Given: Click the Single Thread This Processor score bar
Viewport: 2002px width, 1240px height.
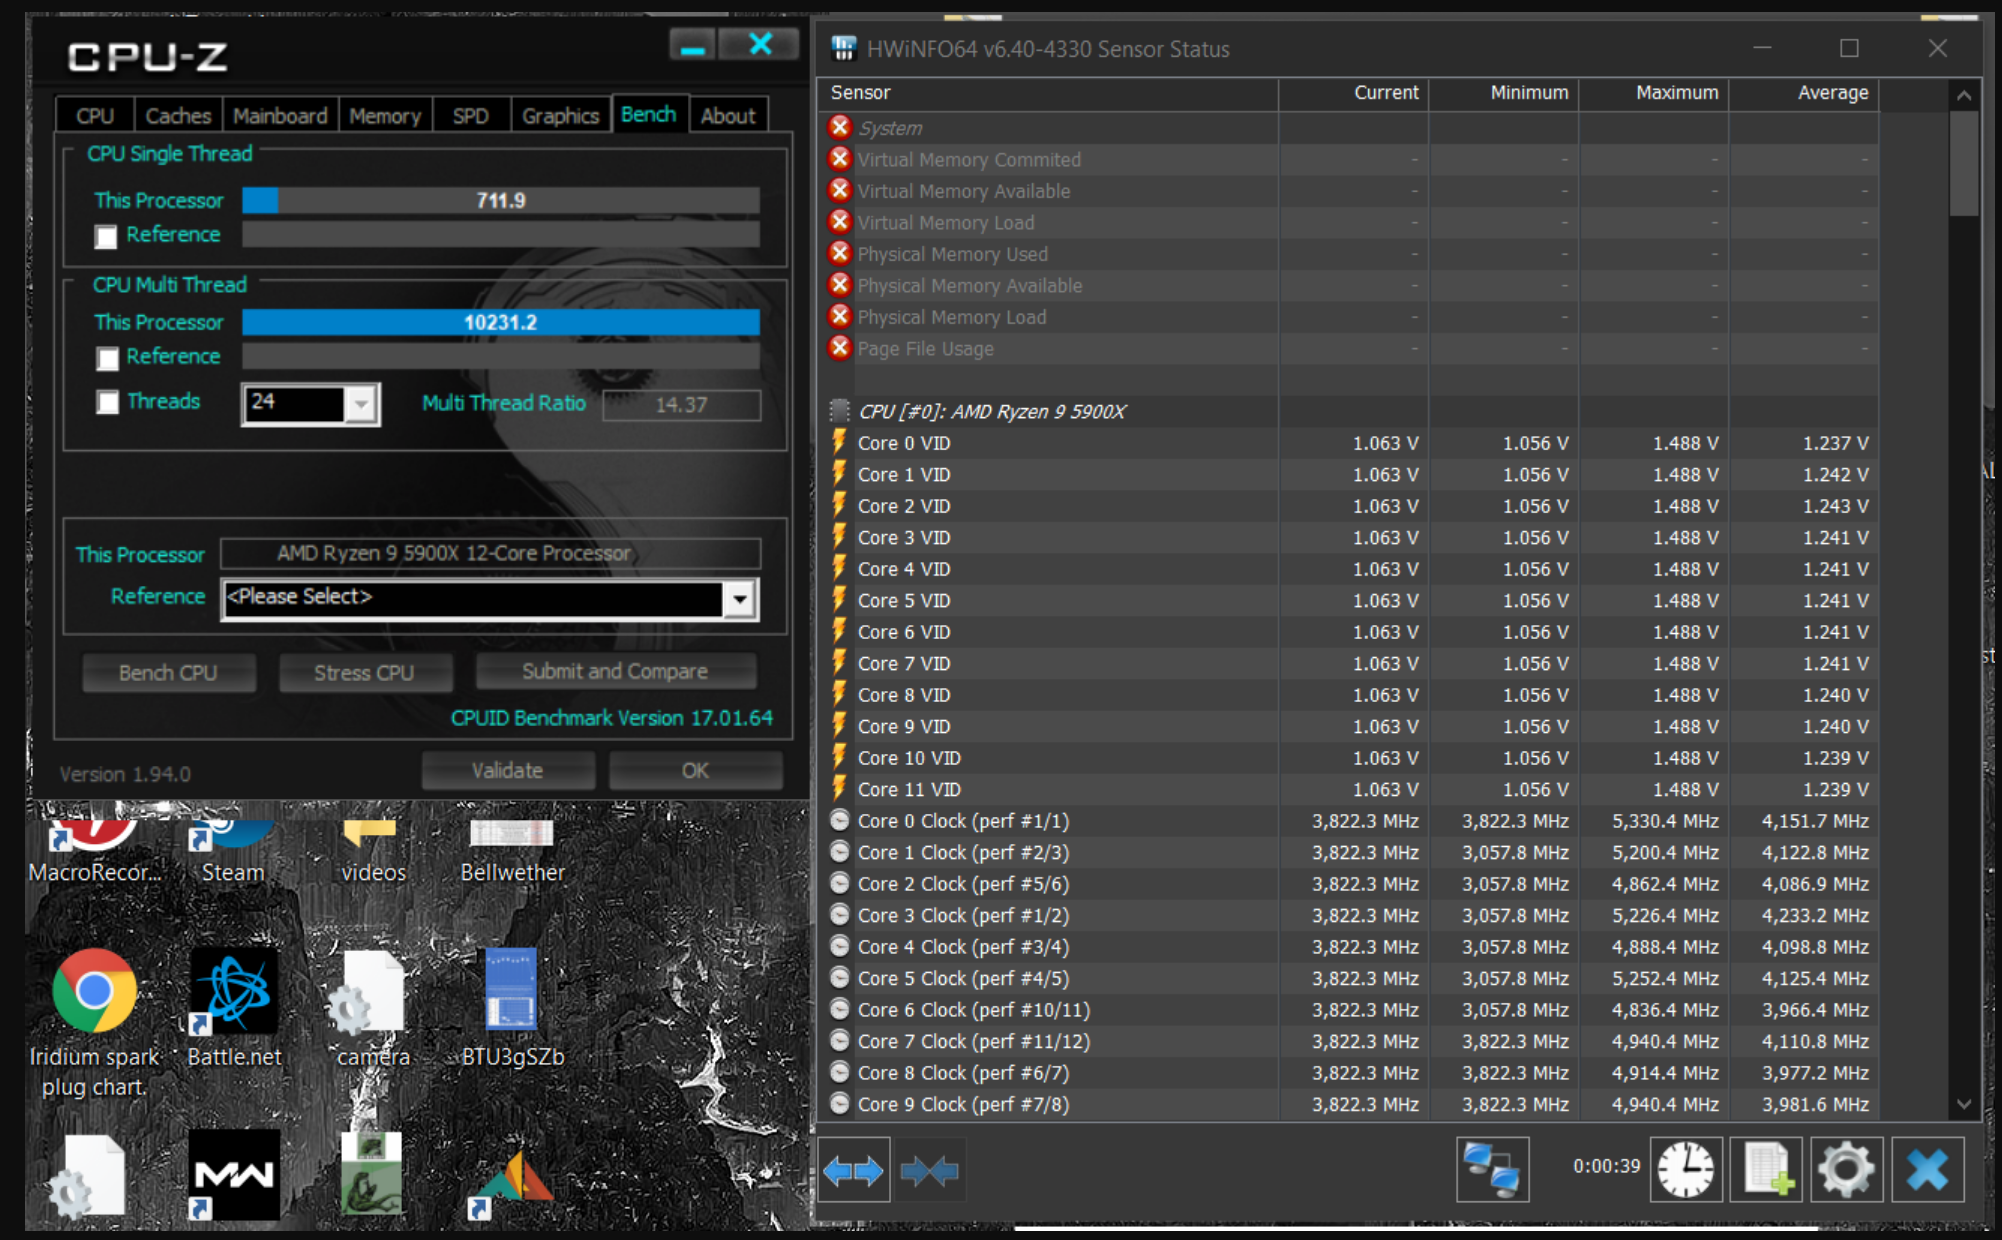Looking at the screenshot, I should [x=501, y=200].
